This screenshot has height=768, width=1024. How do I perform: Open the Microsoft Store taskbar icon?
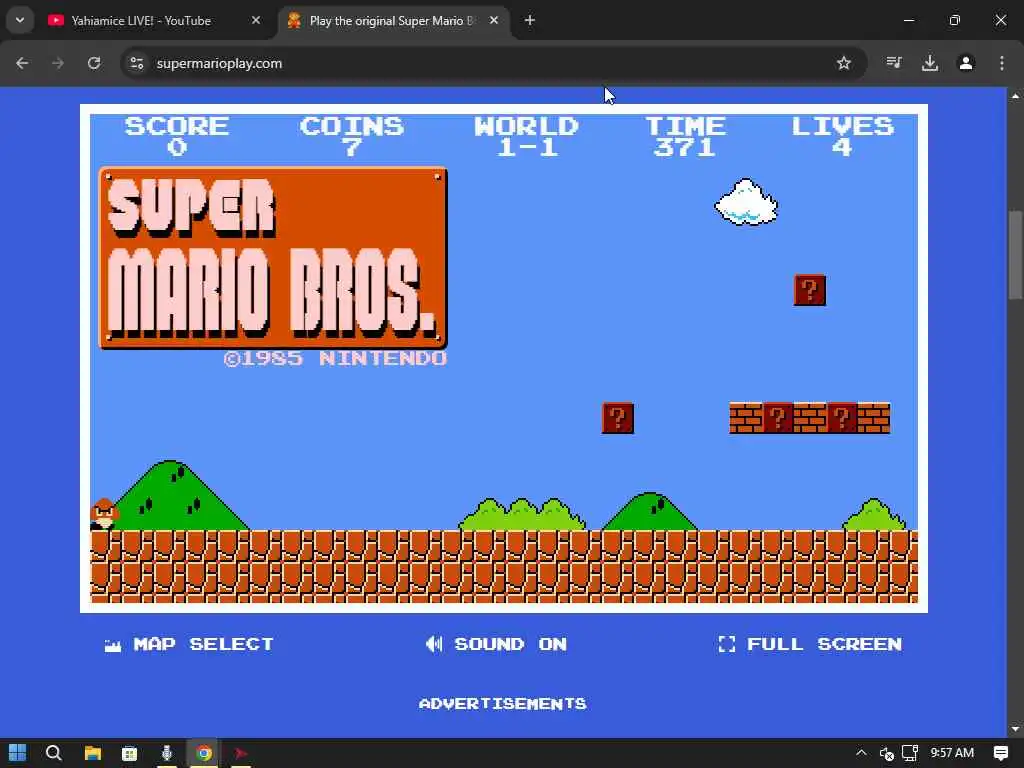129,753
